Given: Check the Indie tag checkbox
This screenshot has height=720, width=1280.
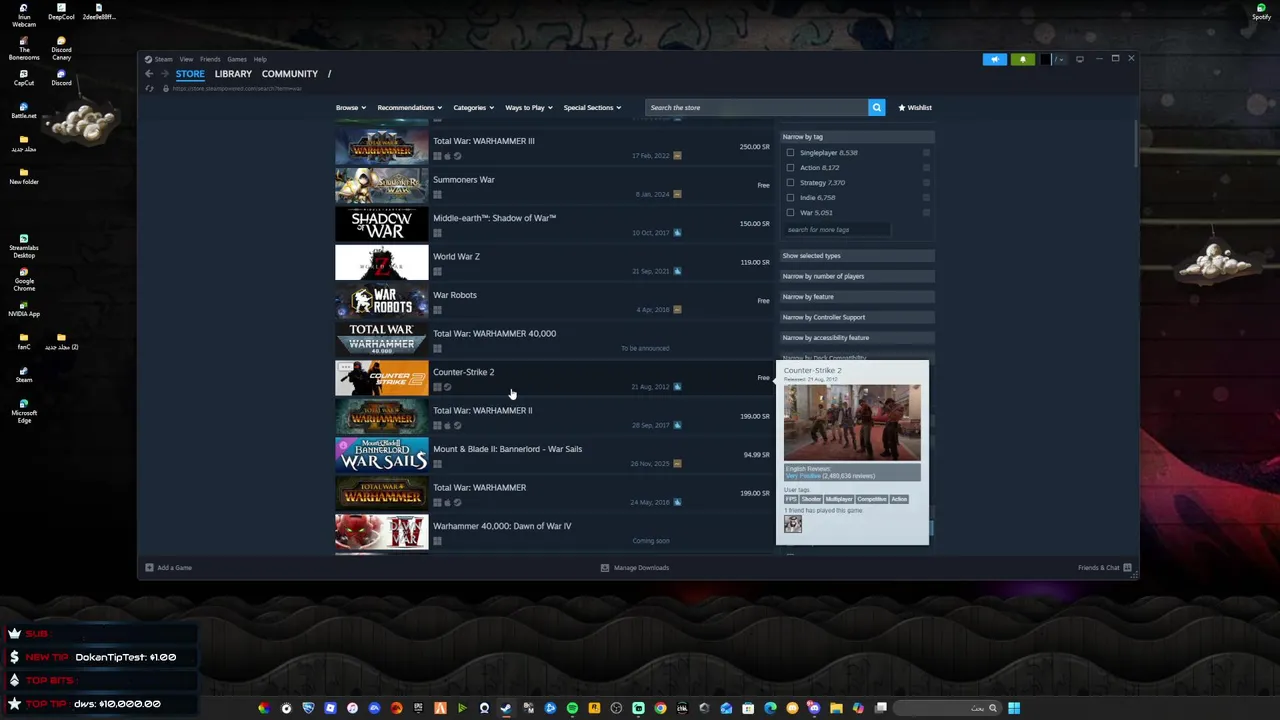Looking at the screenshot, I should [x=790, y=198].
